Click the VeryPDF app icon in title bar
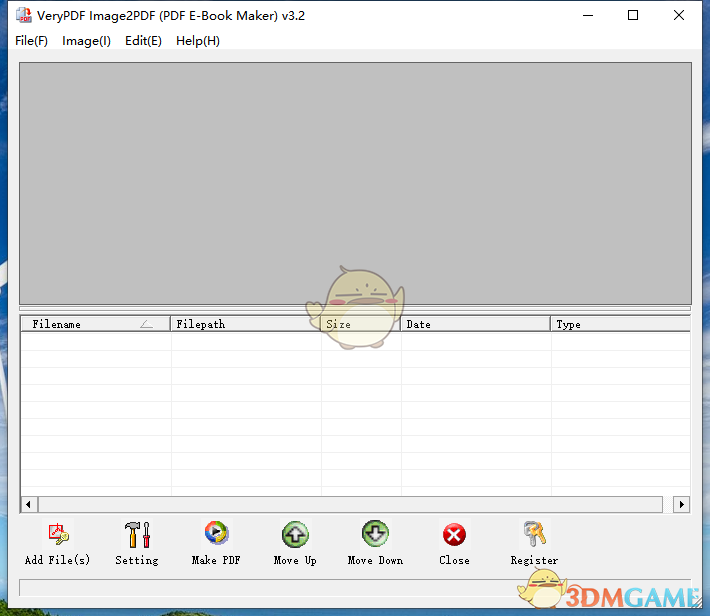 tap(24, 15)
